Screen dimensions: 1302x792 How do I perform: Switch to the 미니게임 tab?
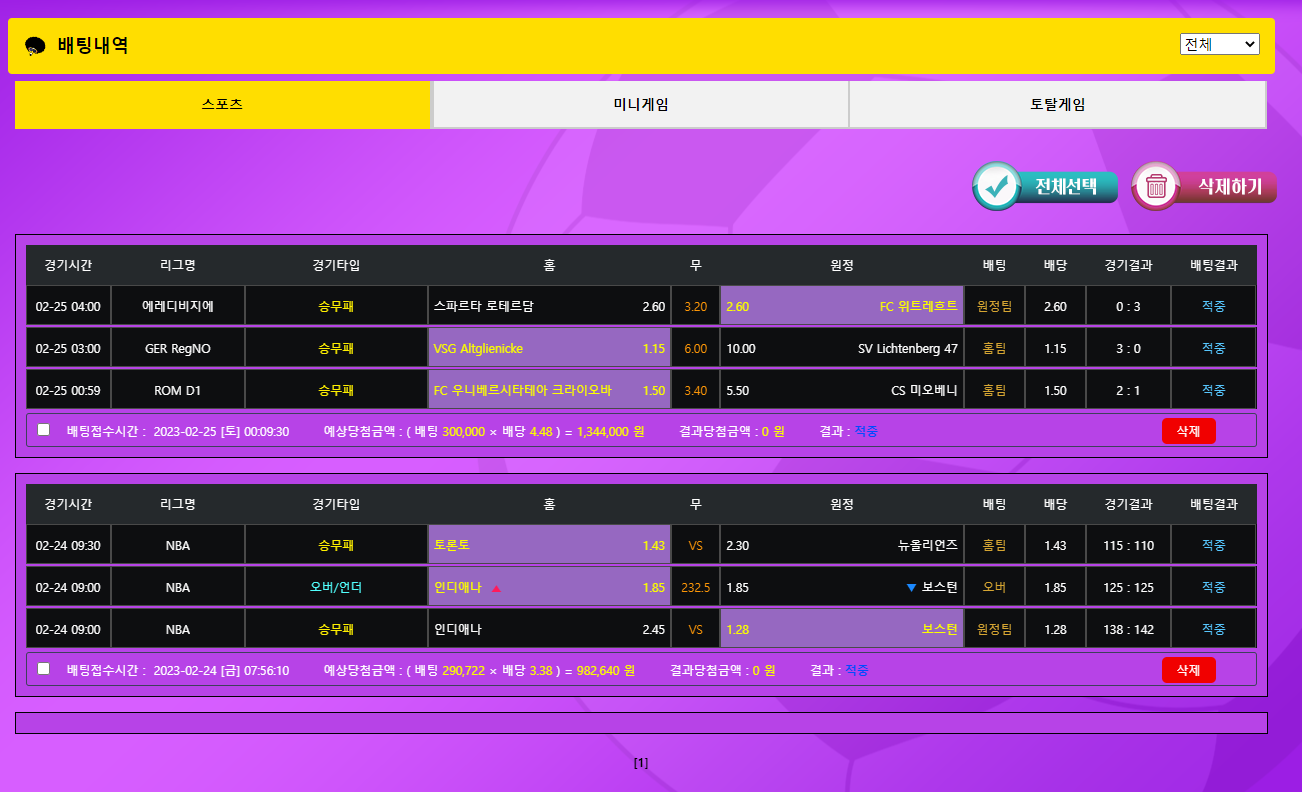(640, 105)
